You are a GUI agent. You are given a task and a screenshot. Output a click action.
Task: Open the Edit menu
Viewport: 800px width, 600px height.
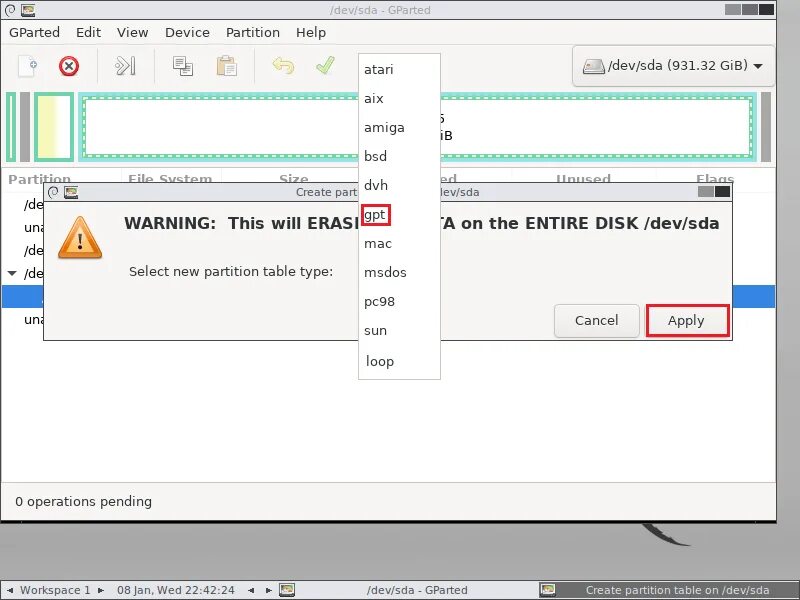88,33
